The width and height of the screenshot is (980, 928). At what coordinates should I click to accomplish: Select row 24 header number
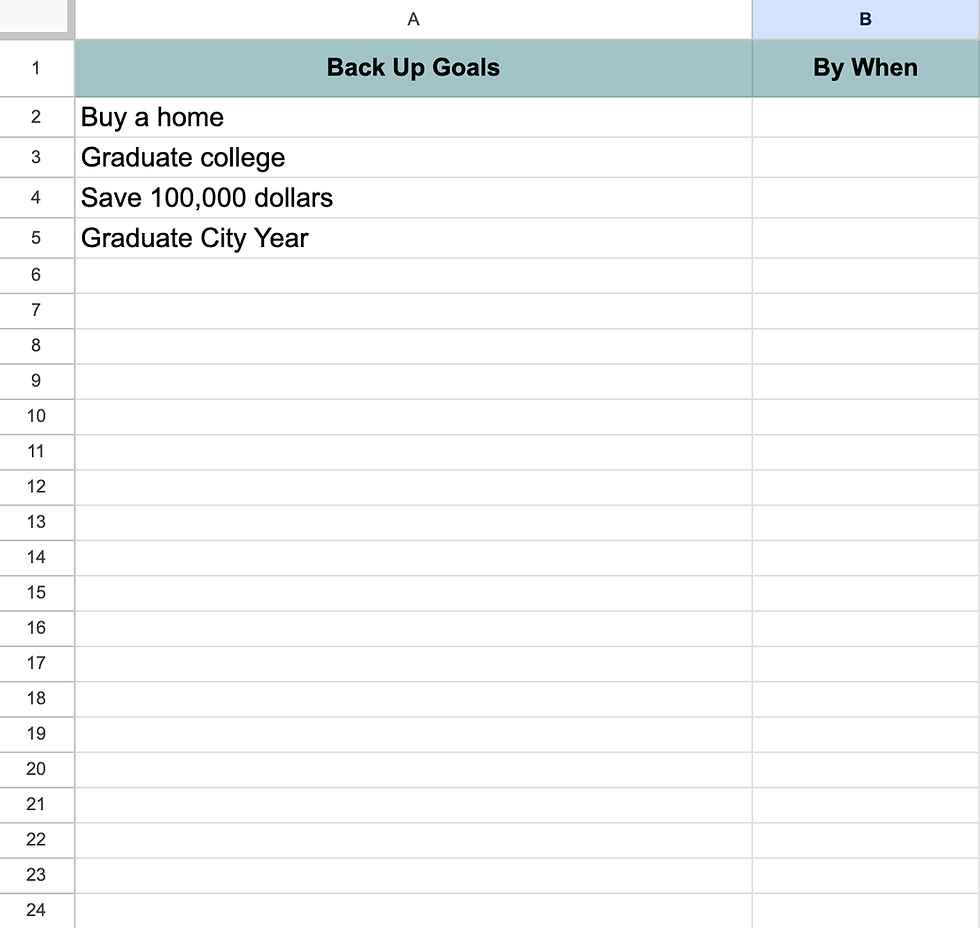(36, 911)
